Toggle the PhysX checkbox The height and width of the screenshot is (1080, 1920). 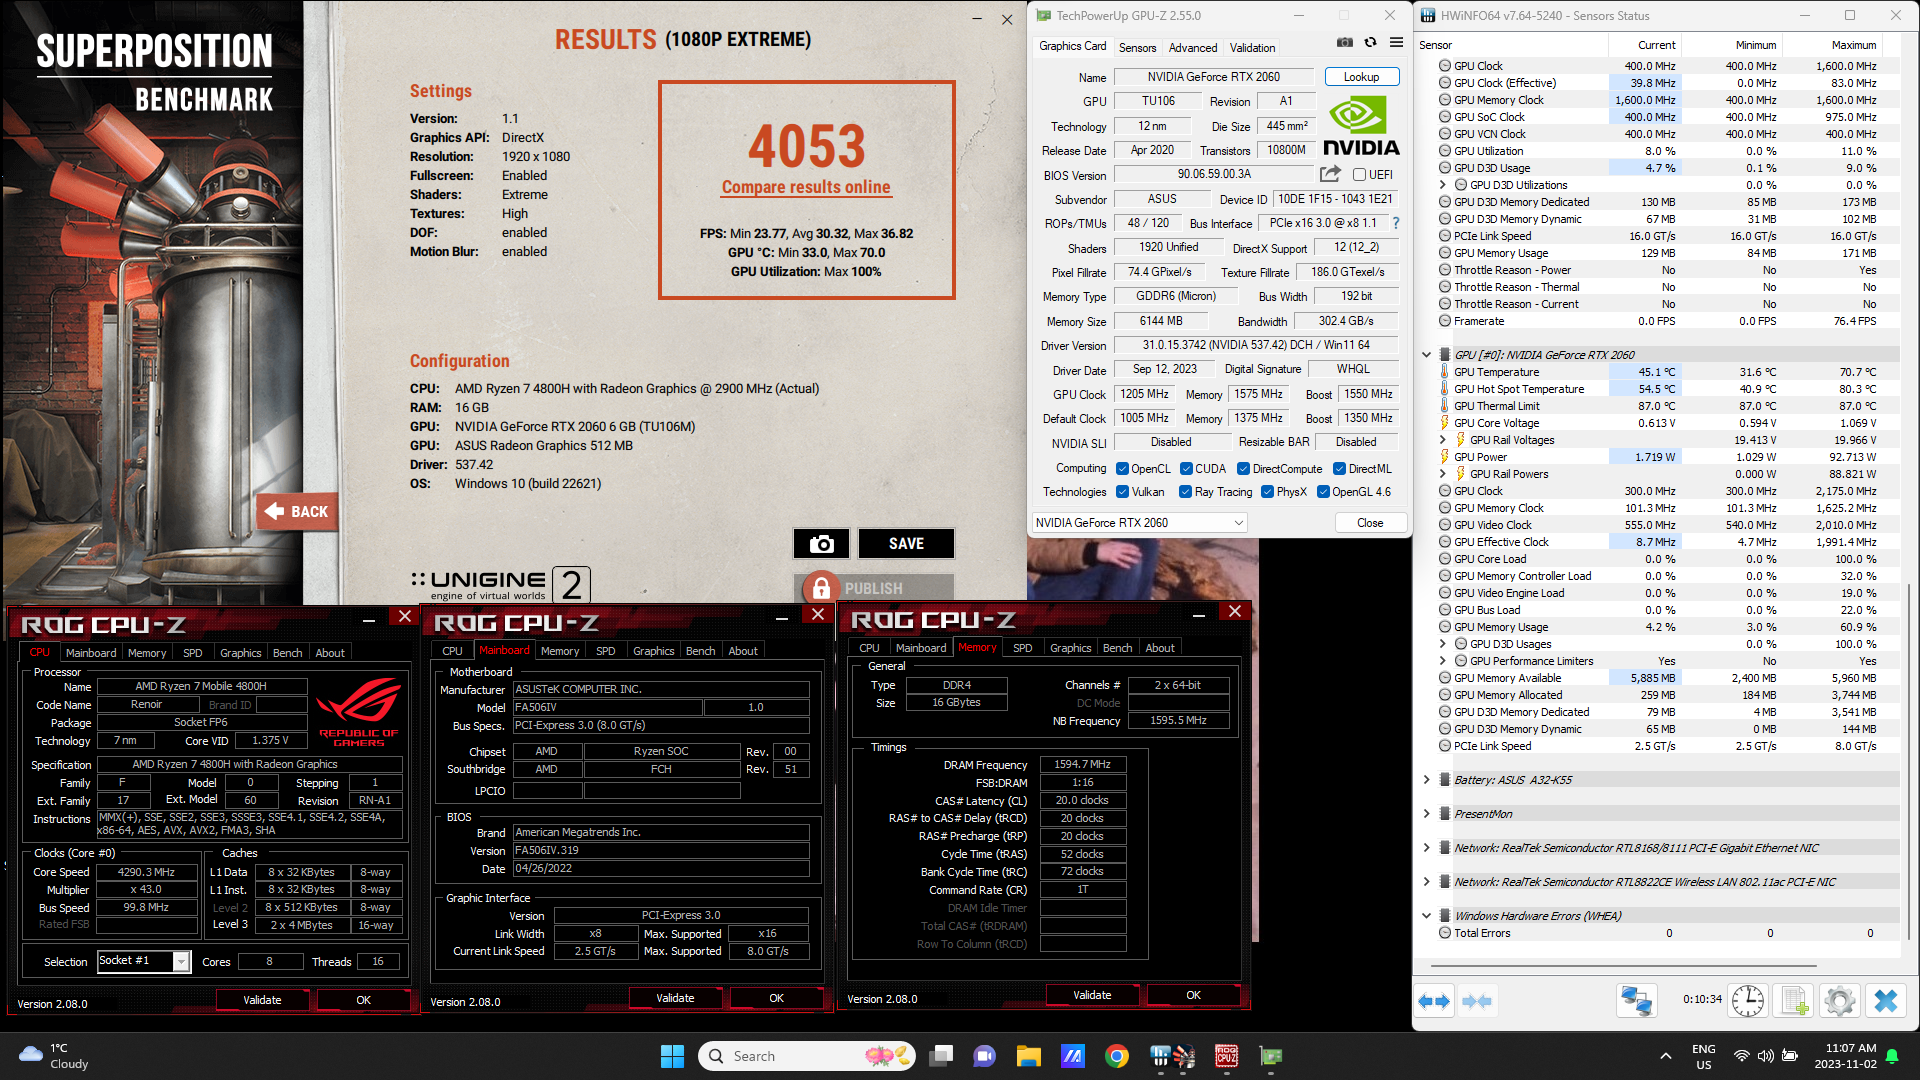click(1267, 492)
